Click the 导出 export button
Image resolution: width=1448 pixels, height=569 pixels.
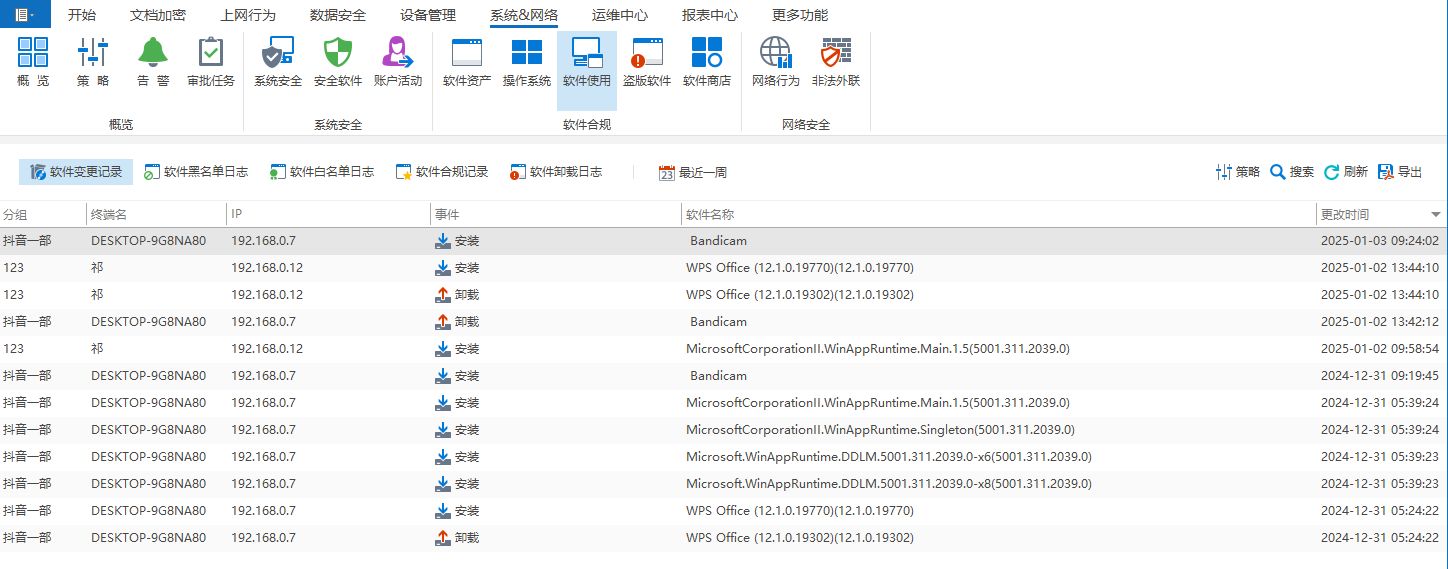coord(1400,172)
